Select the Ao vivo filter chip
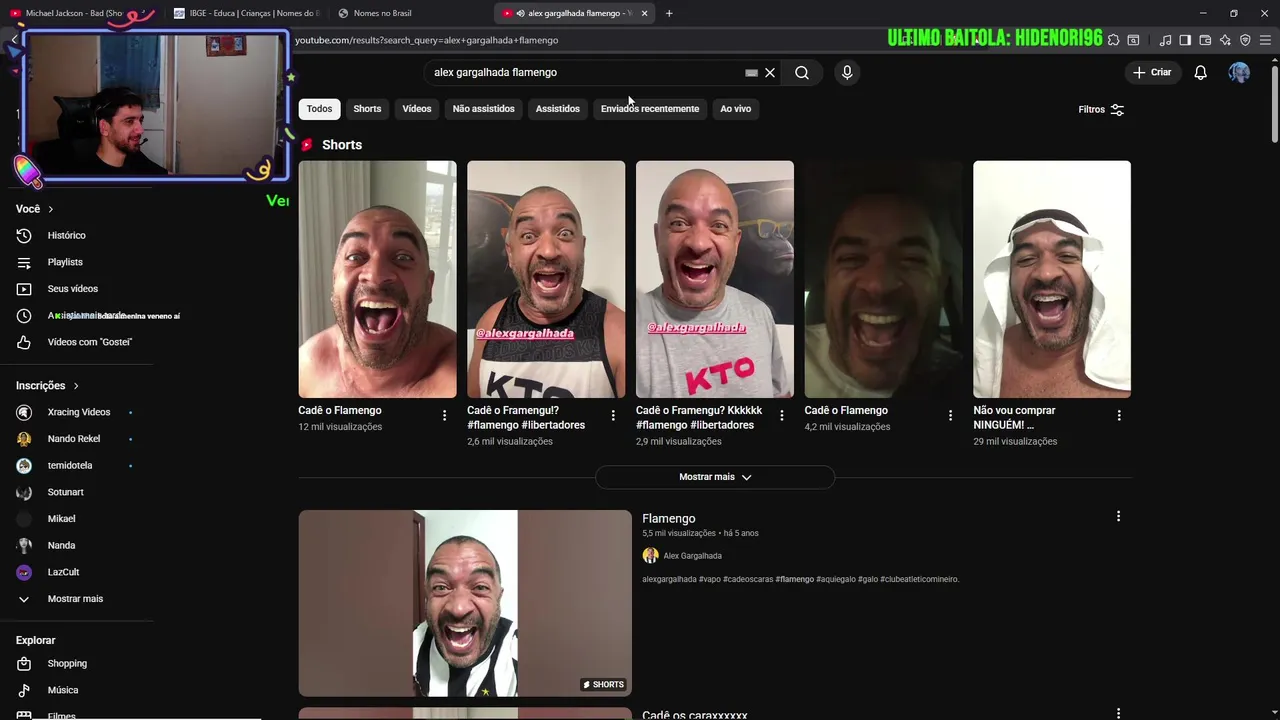The height and width of the screenshot is (720, 1280). (x=735, y=109)
